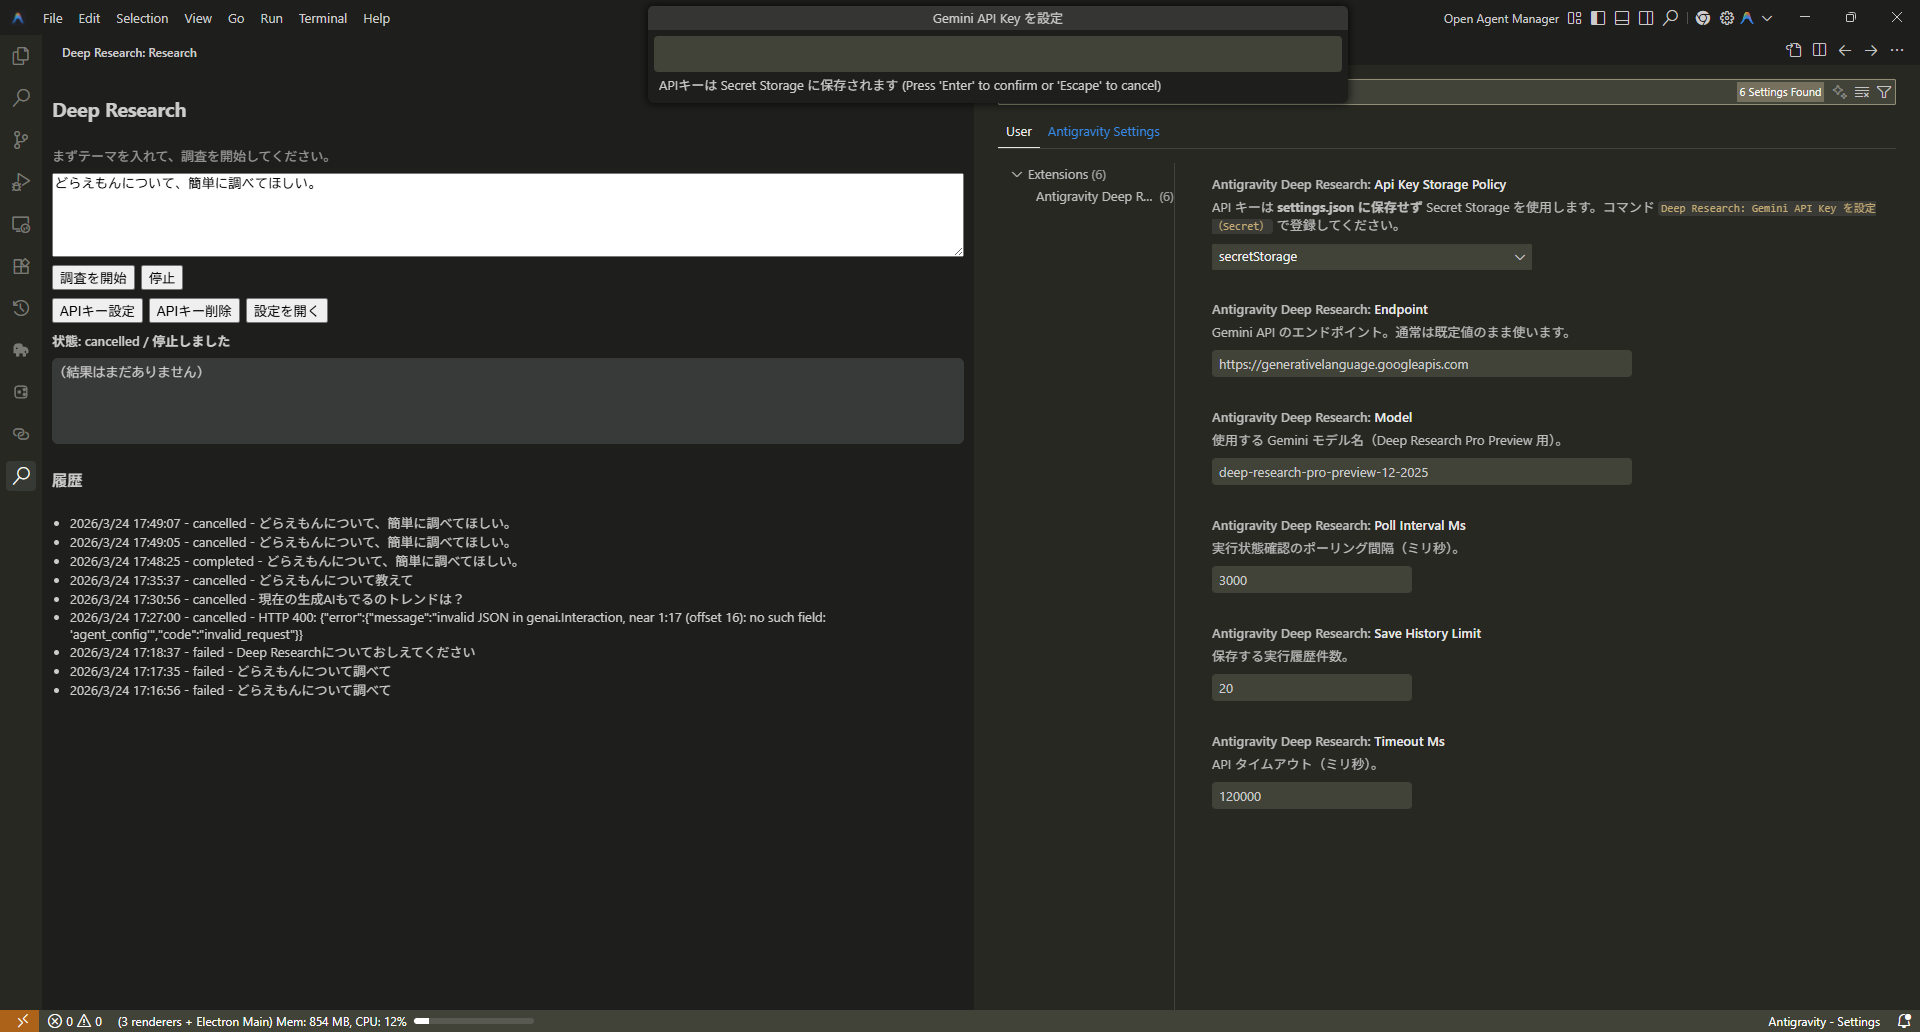Open Run and Debug view
The height and width of the screenshot is (1032, 1920).
pos(21,182)
